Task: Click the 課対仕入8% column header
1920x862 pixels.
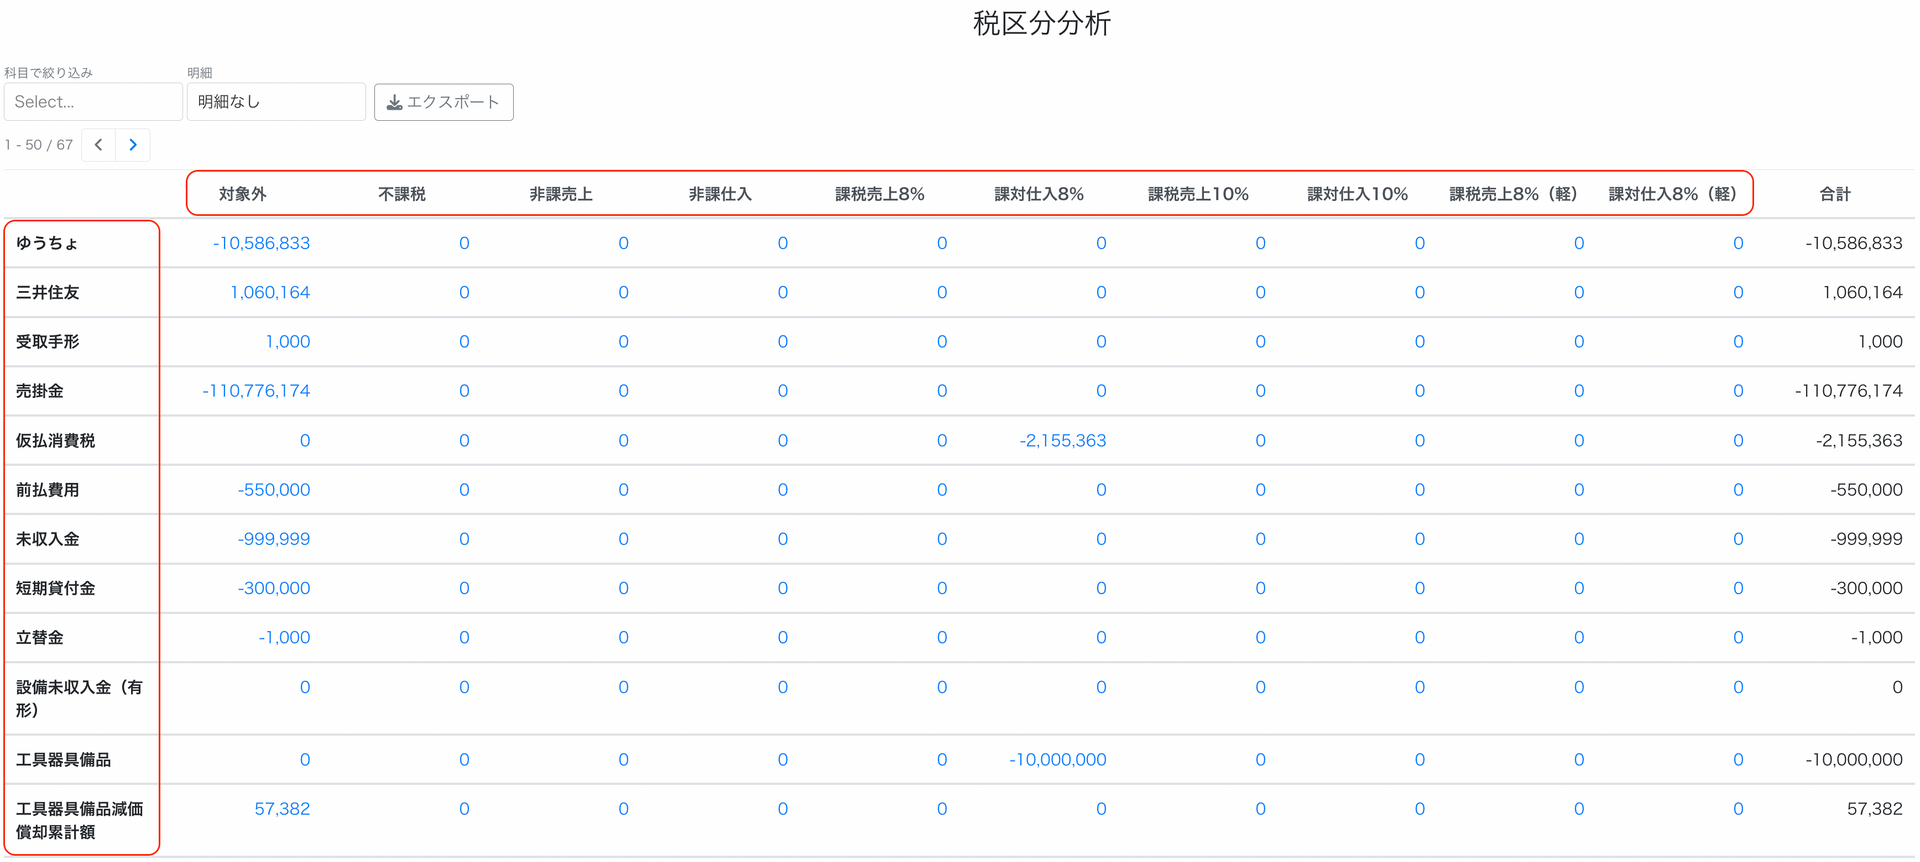Action: click(1039, 194)
